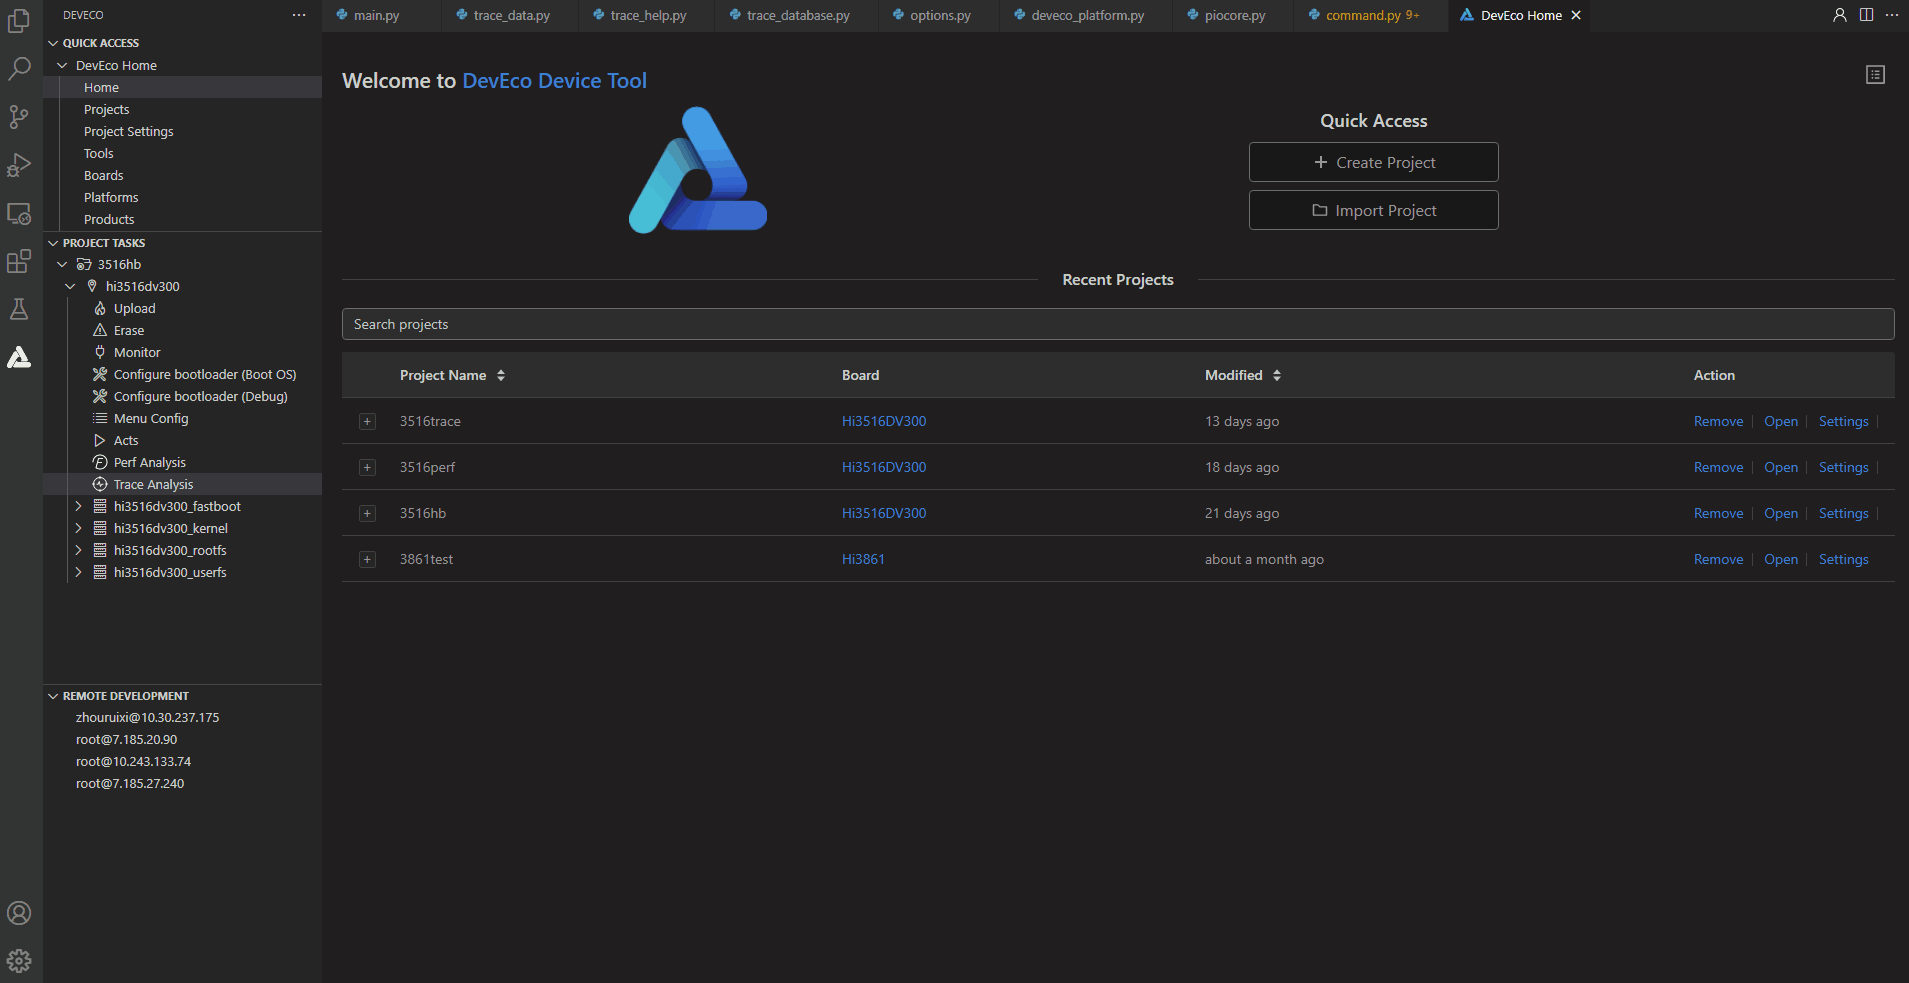This screenshot has height=983, width=1909.
Task: Open the Explorer icon in activity bar
Action: [19, 20]
